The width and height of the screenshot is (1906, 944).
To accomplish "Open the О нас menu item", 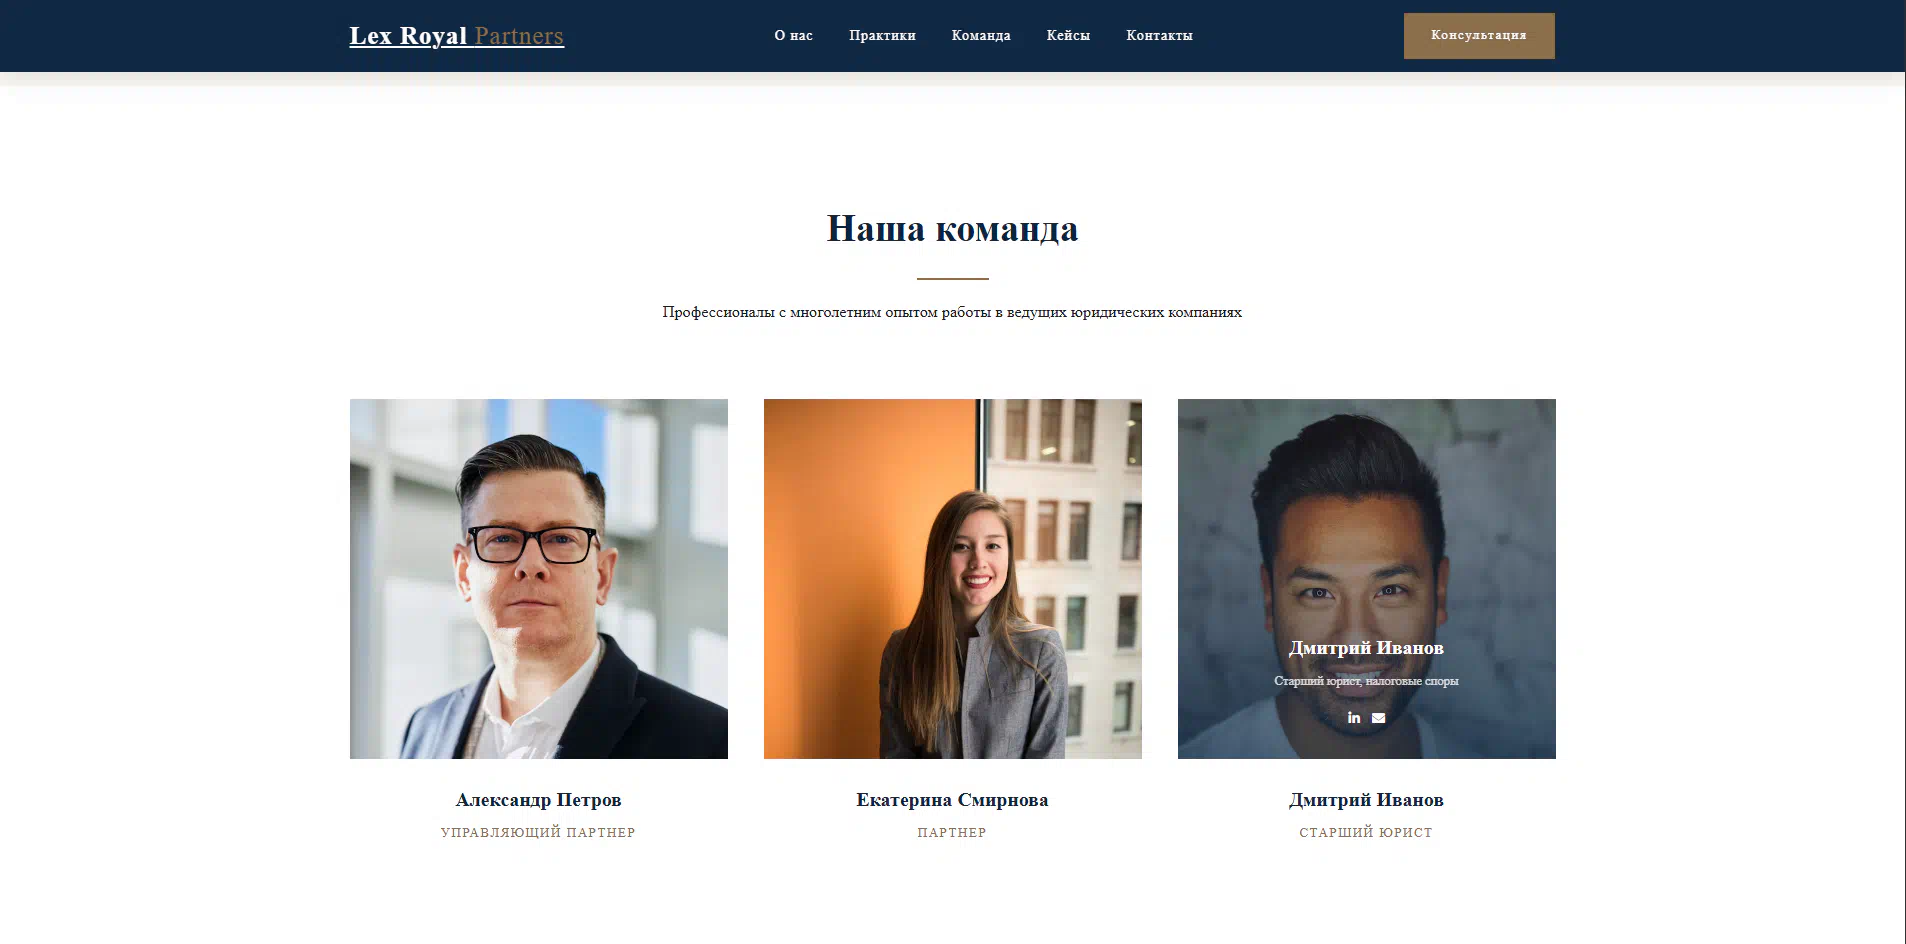I will [793, 36].
